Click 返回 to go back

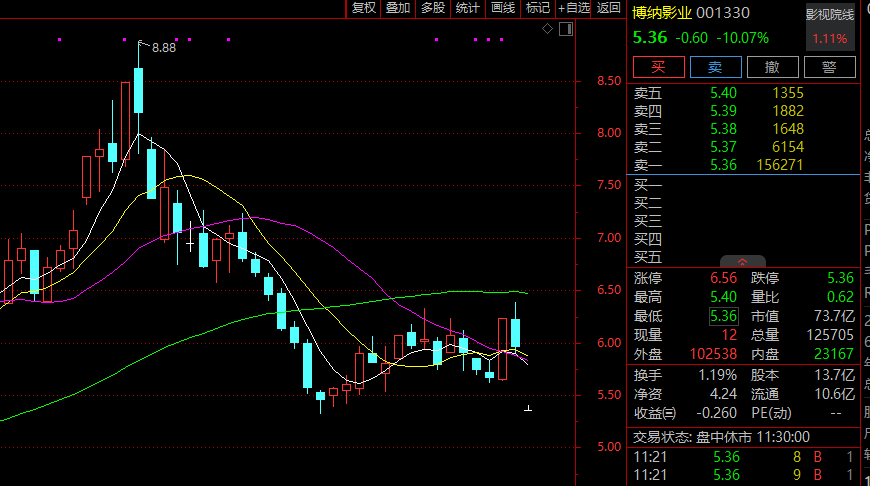[608, 8]
